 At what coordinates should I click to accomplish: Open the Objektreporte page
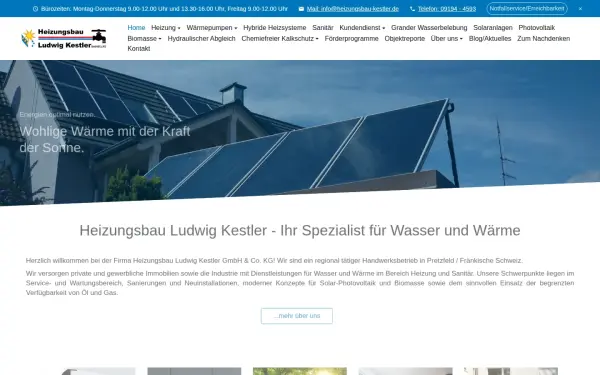tap(404, 38)
